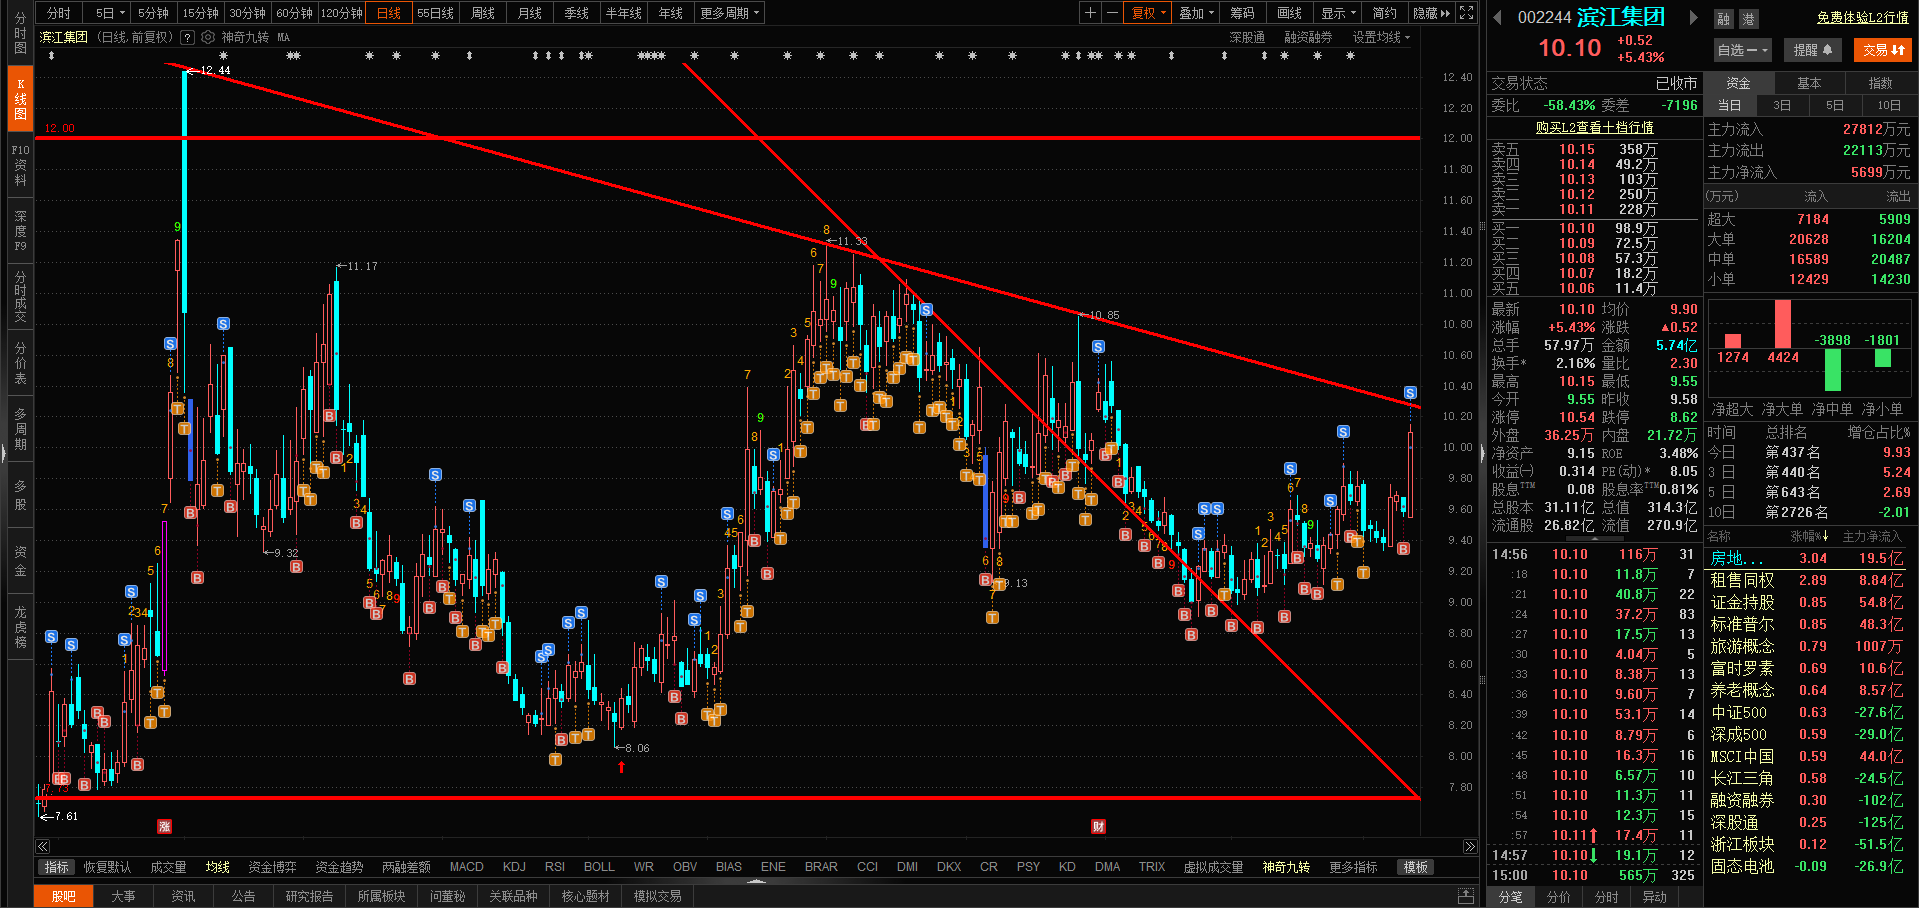Open the 自选 watchlist dropdown
The height and width of the screenshot is (908, 1919).
tap(1743, 50)
